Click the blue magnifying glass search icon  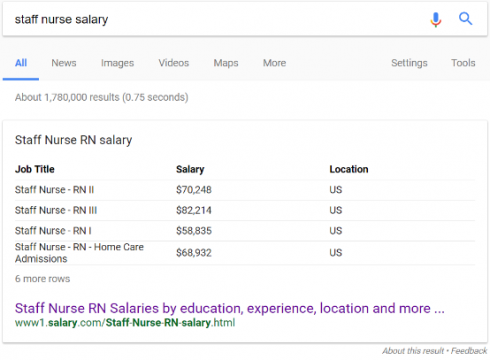465,19
